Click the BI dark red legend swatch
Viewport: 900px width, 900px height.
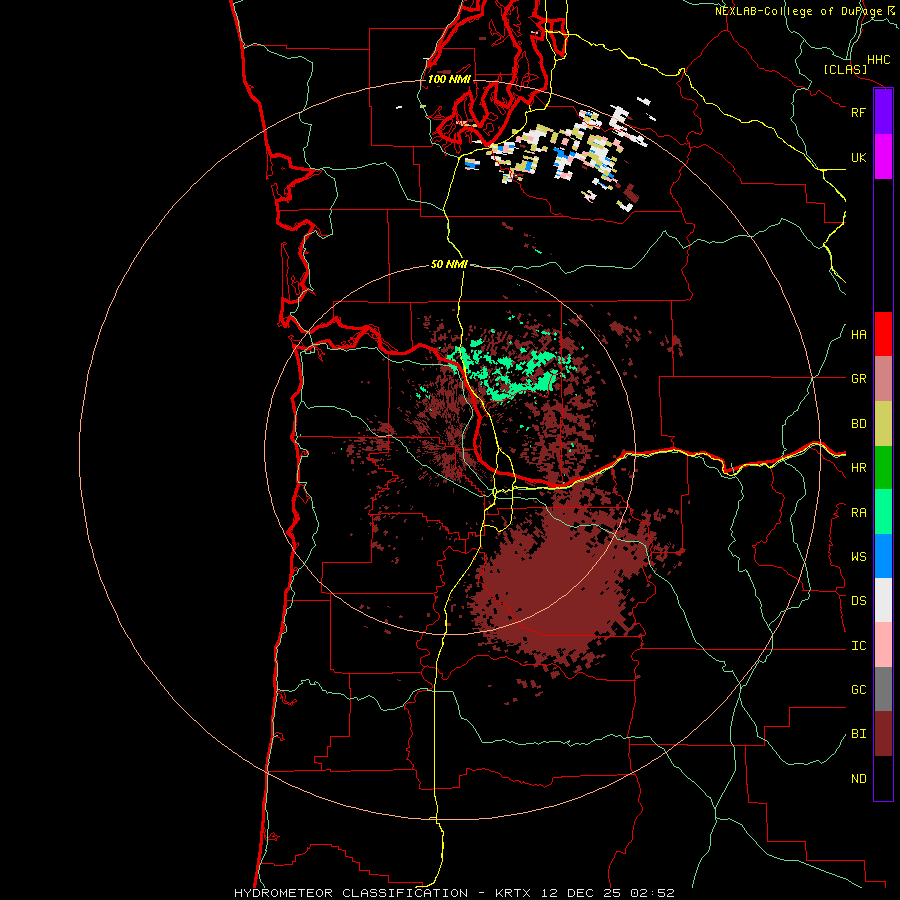click(883, 734)
